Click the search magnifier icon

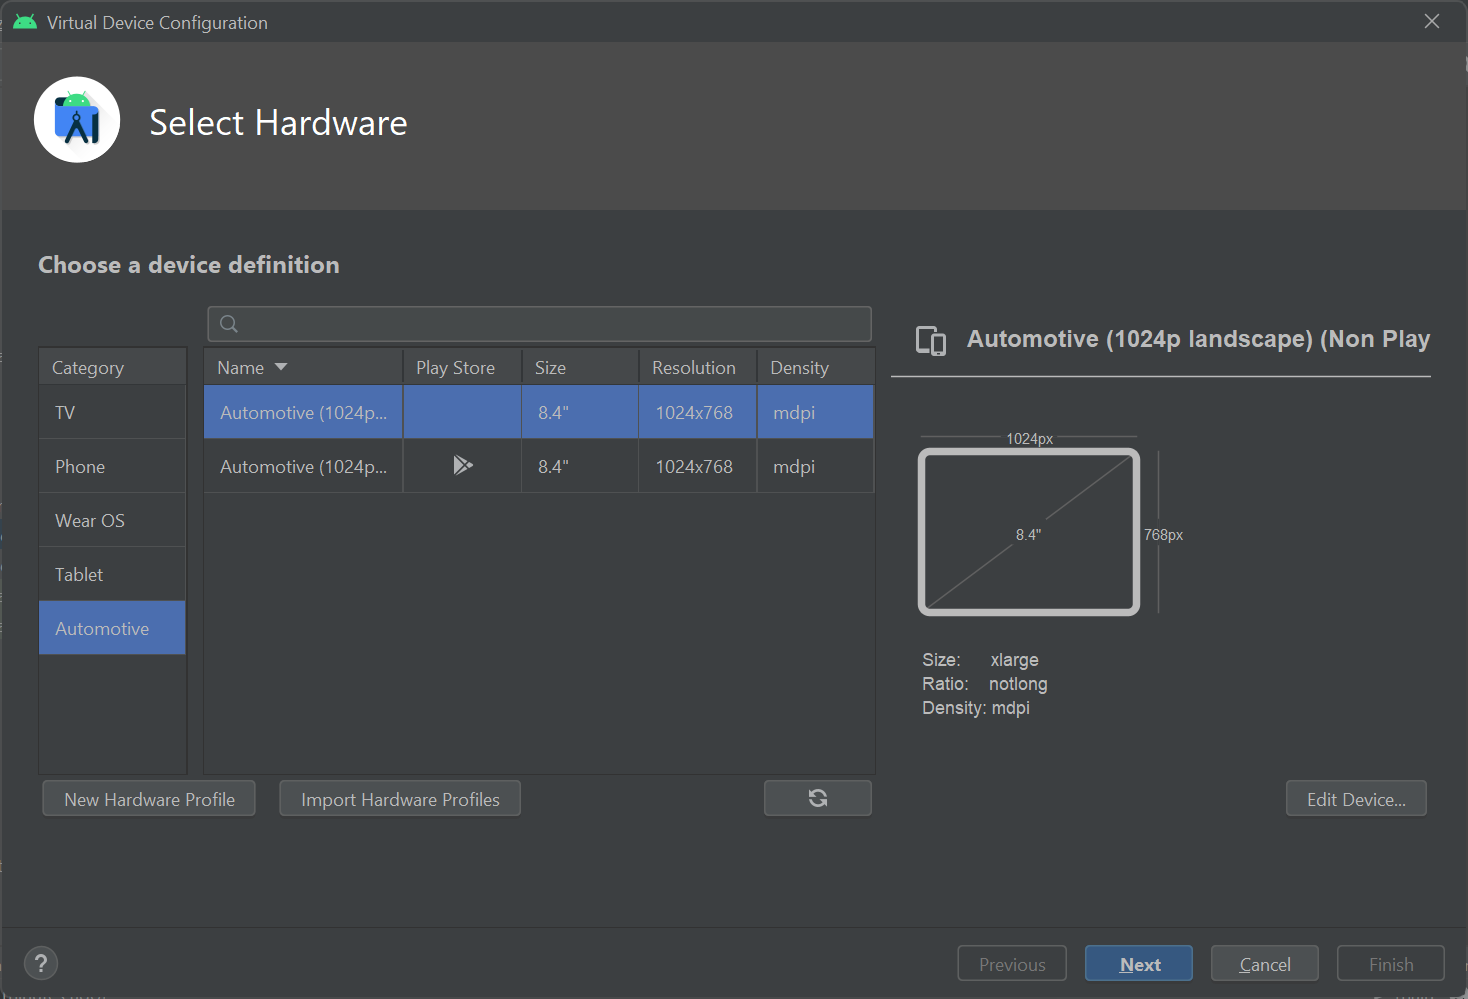(x=229, y=324)
